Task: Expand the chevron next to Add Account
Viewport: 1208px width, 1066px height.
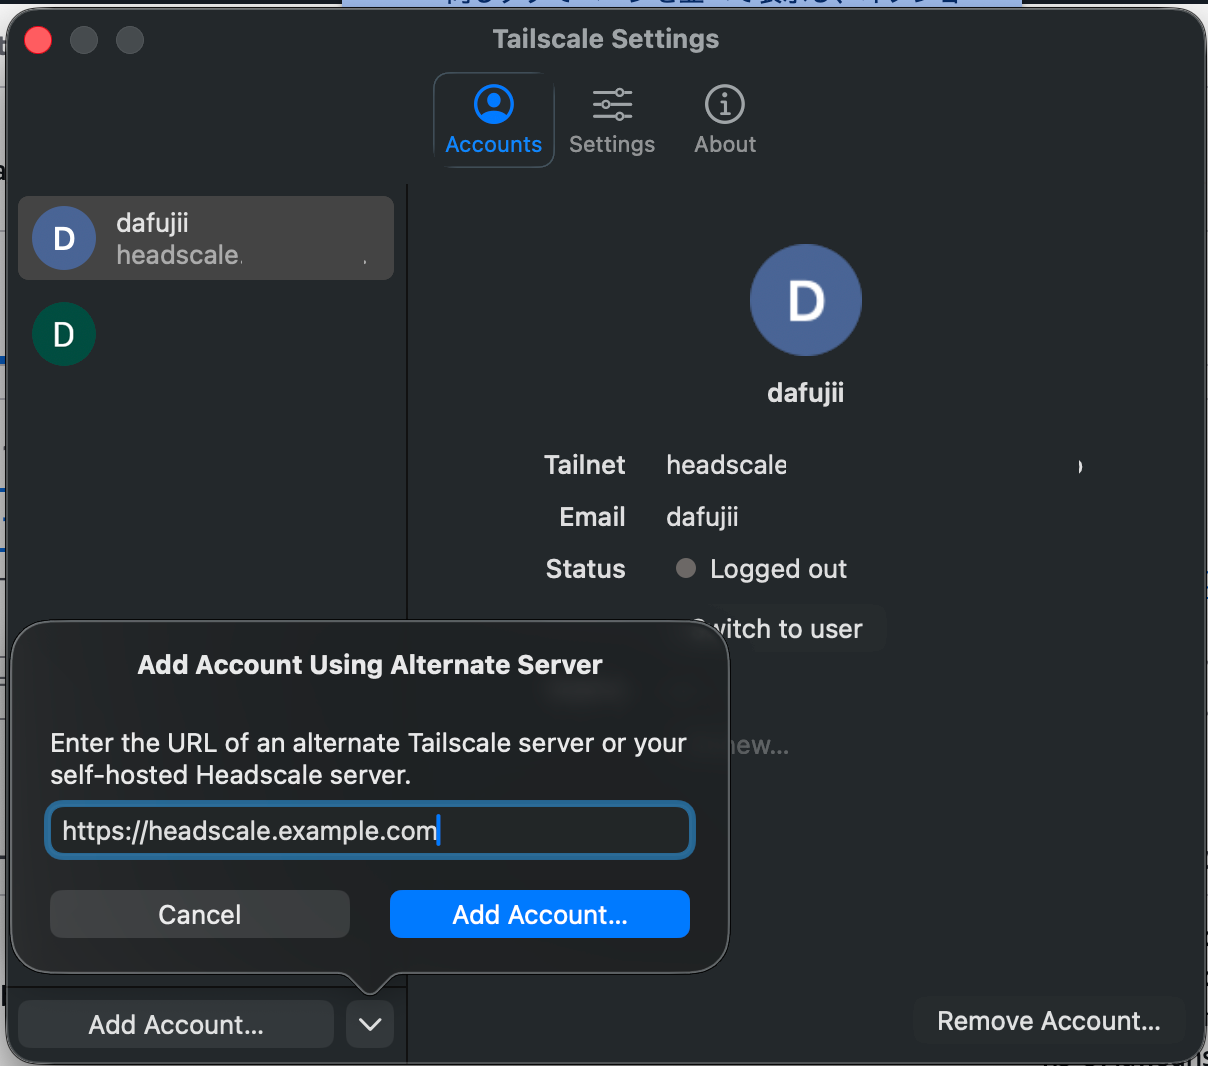Action: point(370,1024)
